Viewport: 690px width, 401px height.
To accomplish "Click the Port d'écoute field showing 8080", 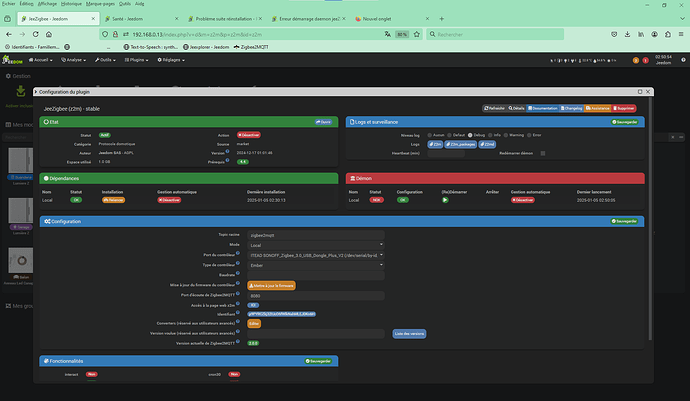I will 316,295.
